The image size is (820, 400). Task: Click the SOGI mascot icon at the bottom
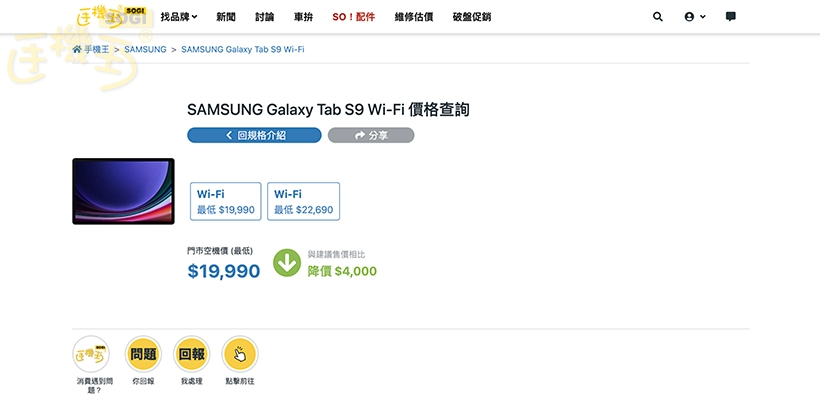pyautogui.click(x=91, y=354)
